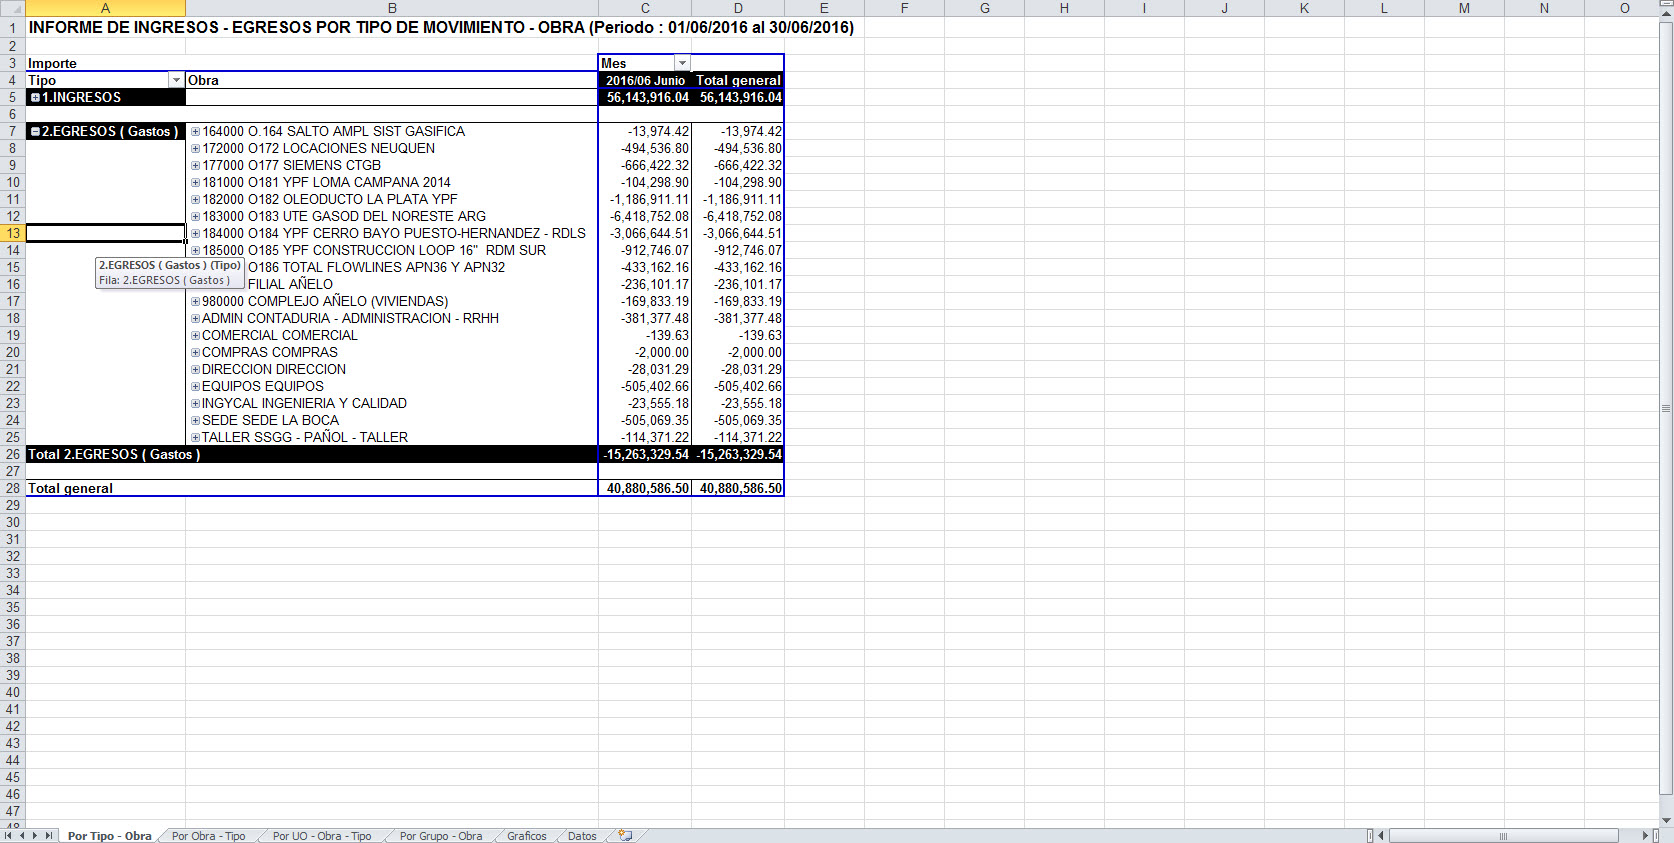Expand 177000 O177 SIEMENS CTGB row
The width and height of the screenshot is (1674, 843).
(196, 166)
